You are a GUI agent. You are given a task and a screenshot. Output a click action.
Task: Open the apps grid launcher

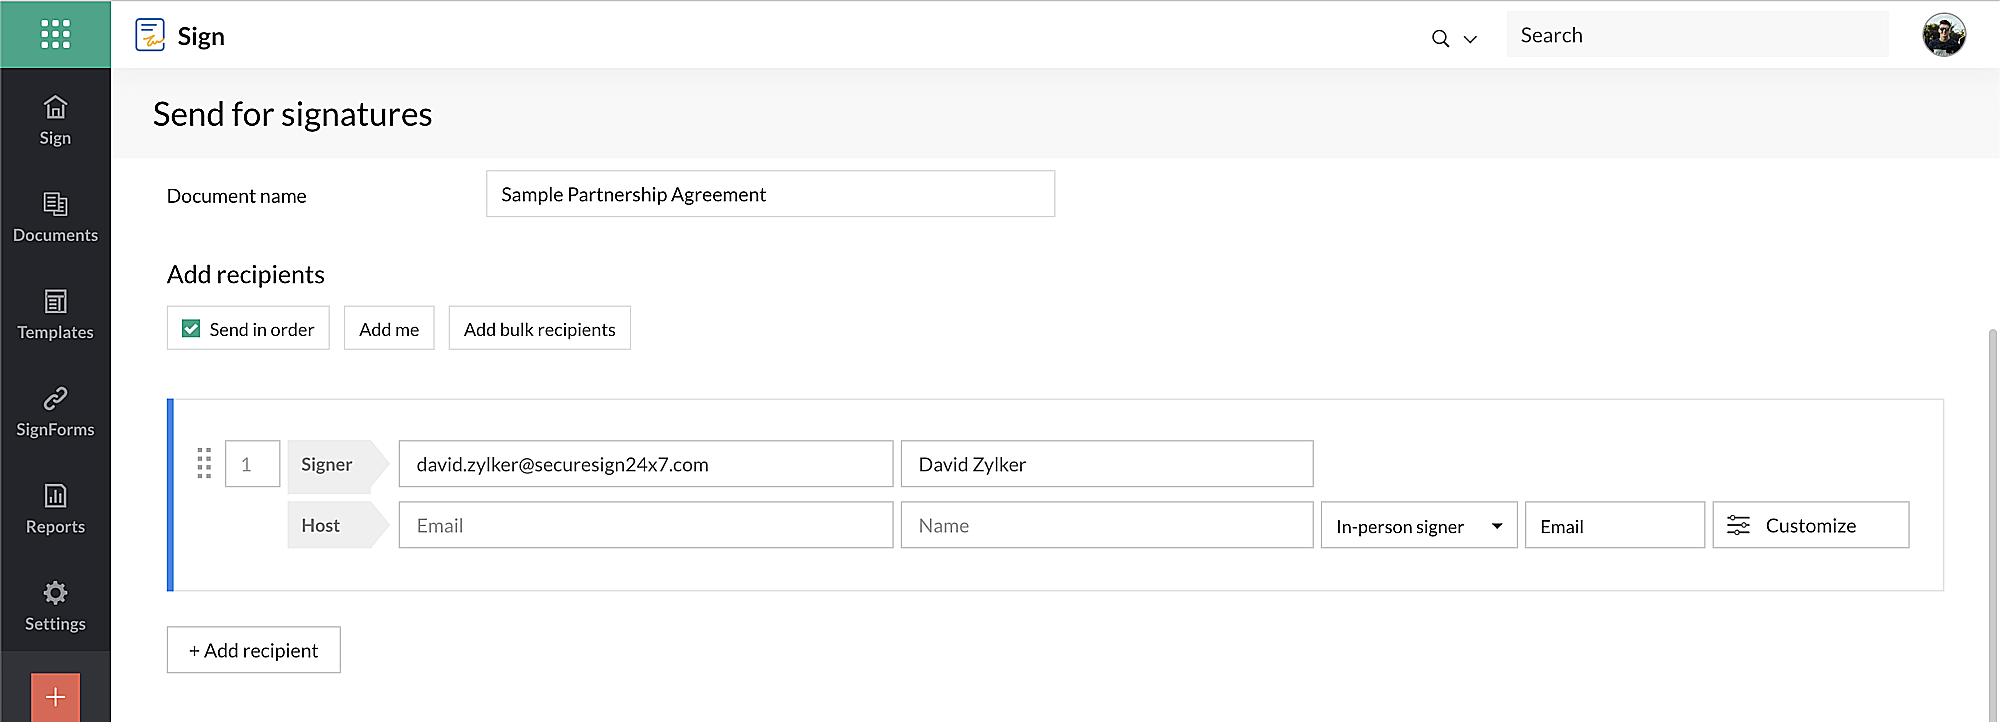click(x=55, y=34)
